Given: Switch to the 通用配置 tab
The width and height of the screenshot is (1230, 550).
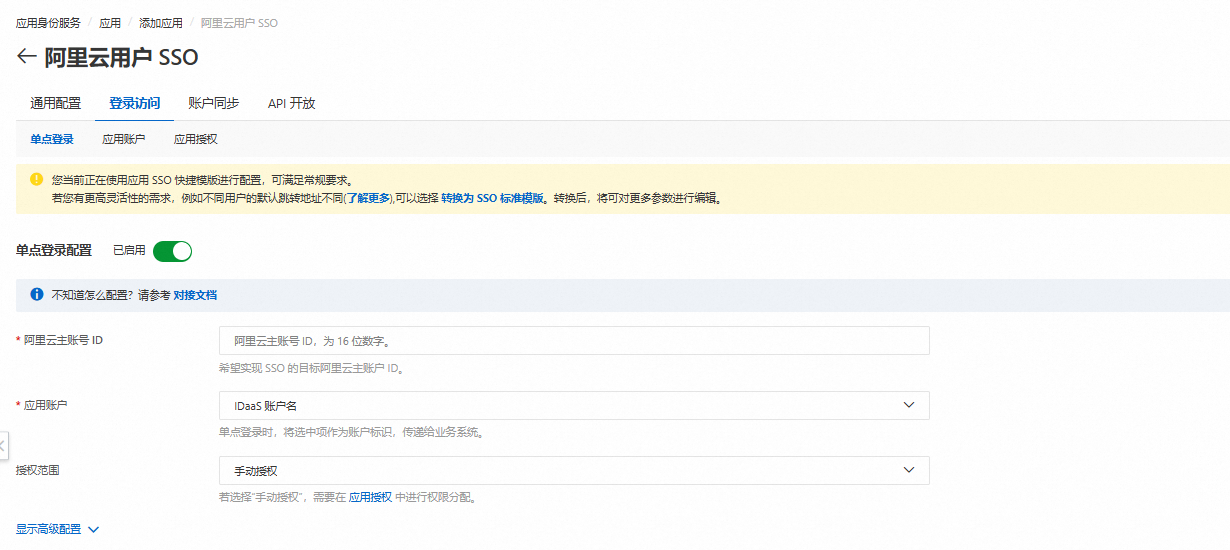Looking at the screenshot, I should (55, 103).
